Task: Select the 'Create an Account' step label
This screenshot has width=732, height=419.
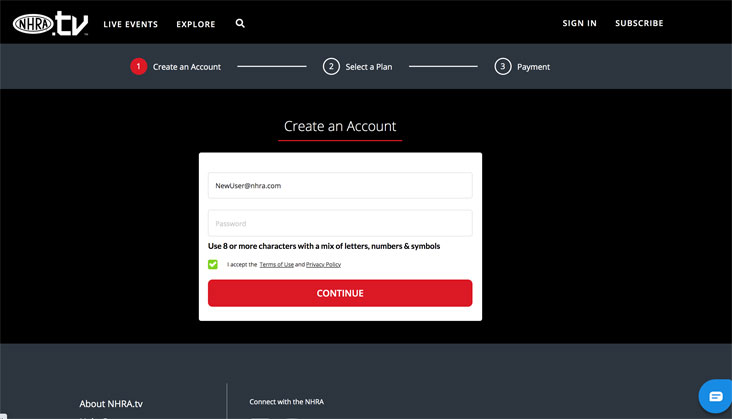Action: pos(187,67)
